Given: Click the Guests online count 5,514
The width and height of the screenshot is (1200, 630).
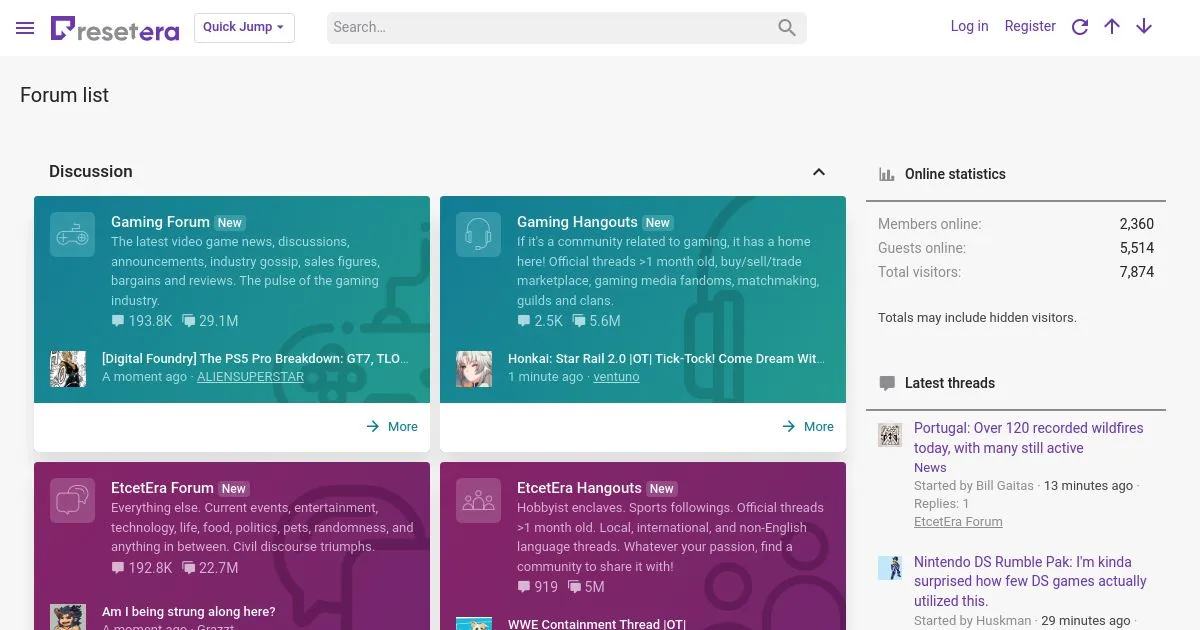Looking at the screenshot, I should coord(1137,248).
